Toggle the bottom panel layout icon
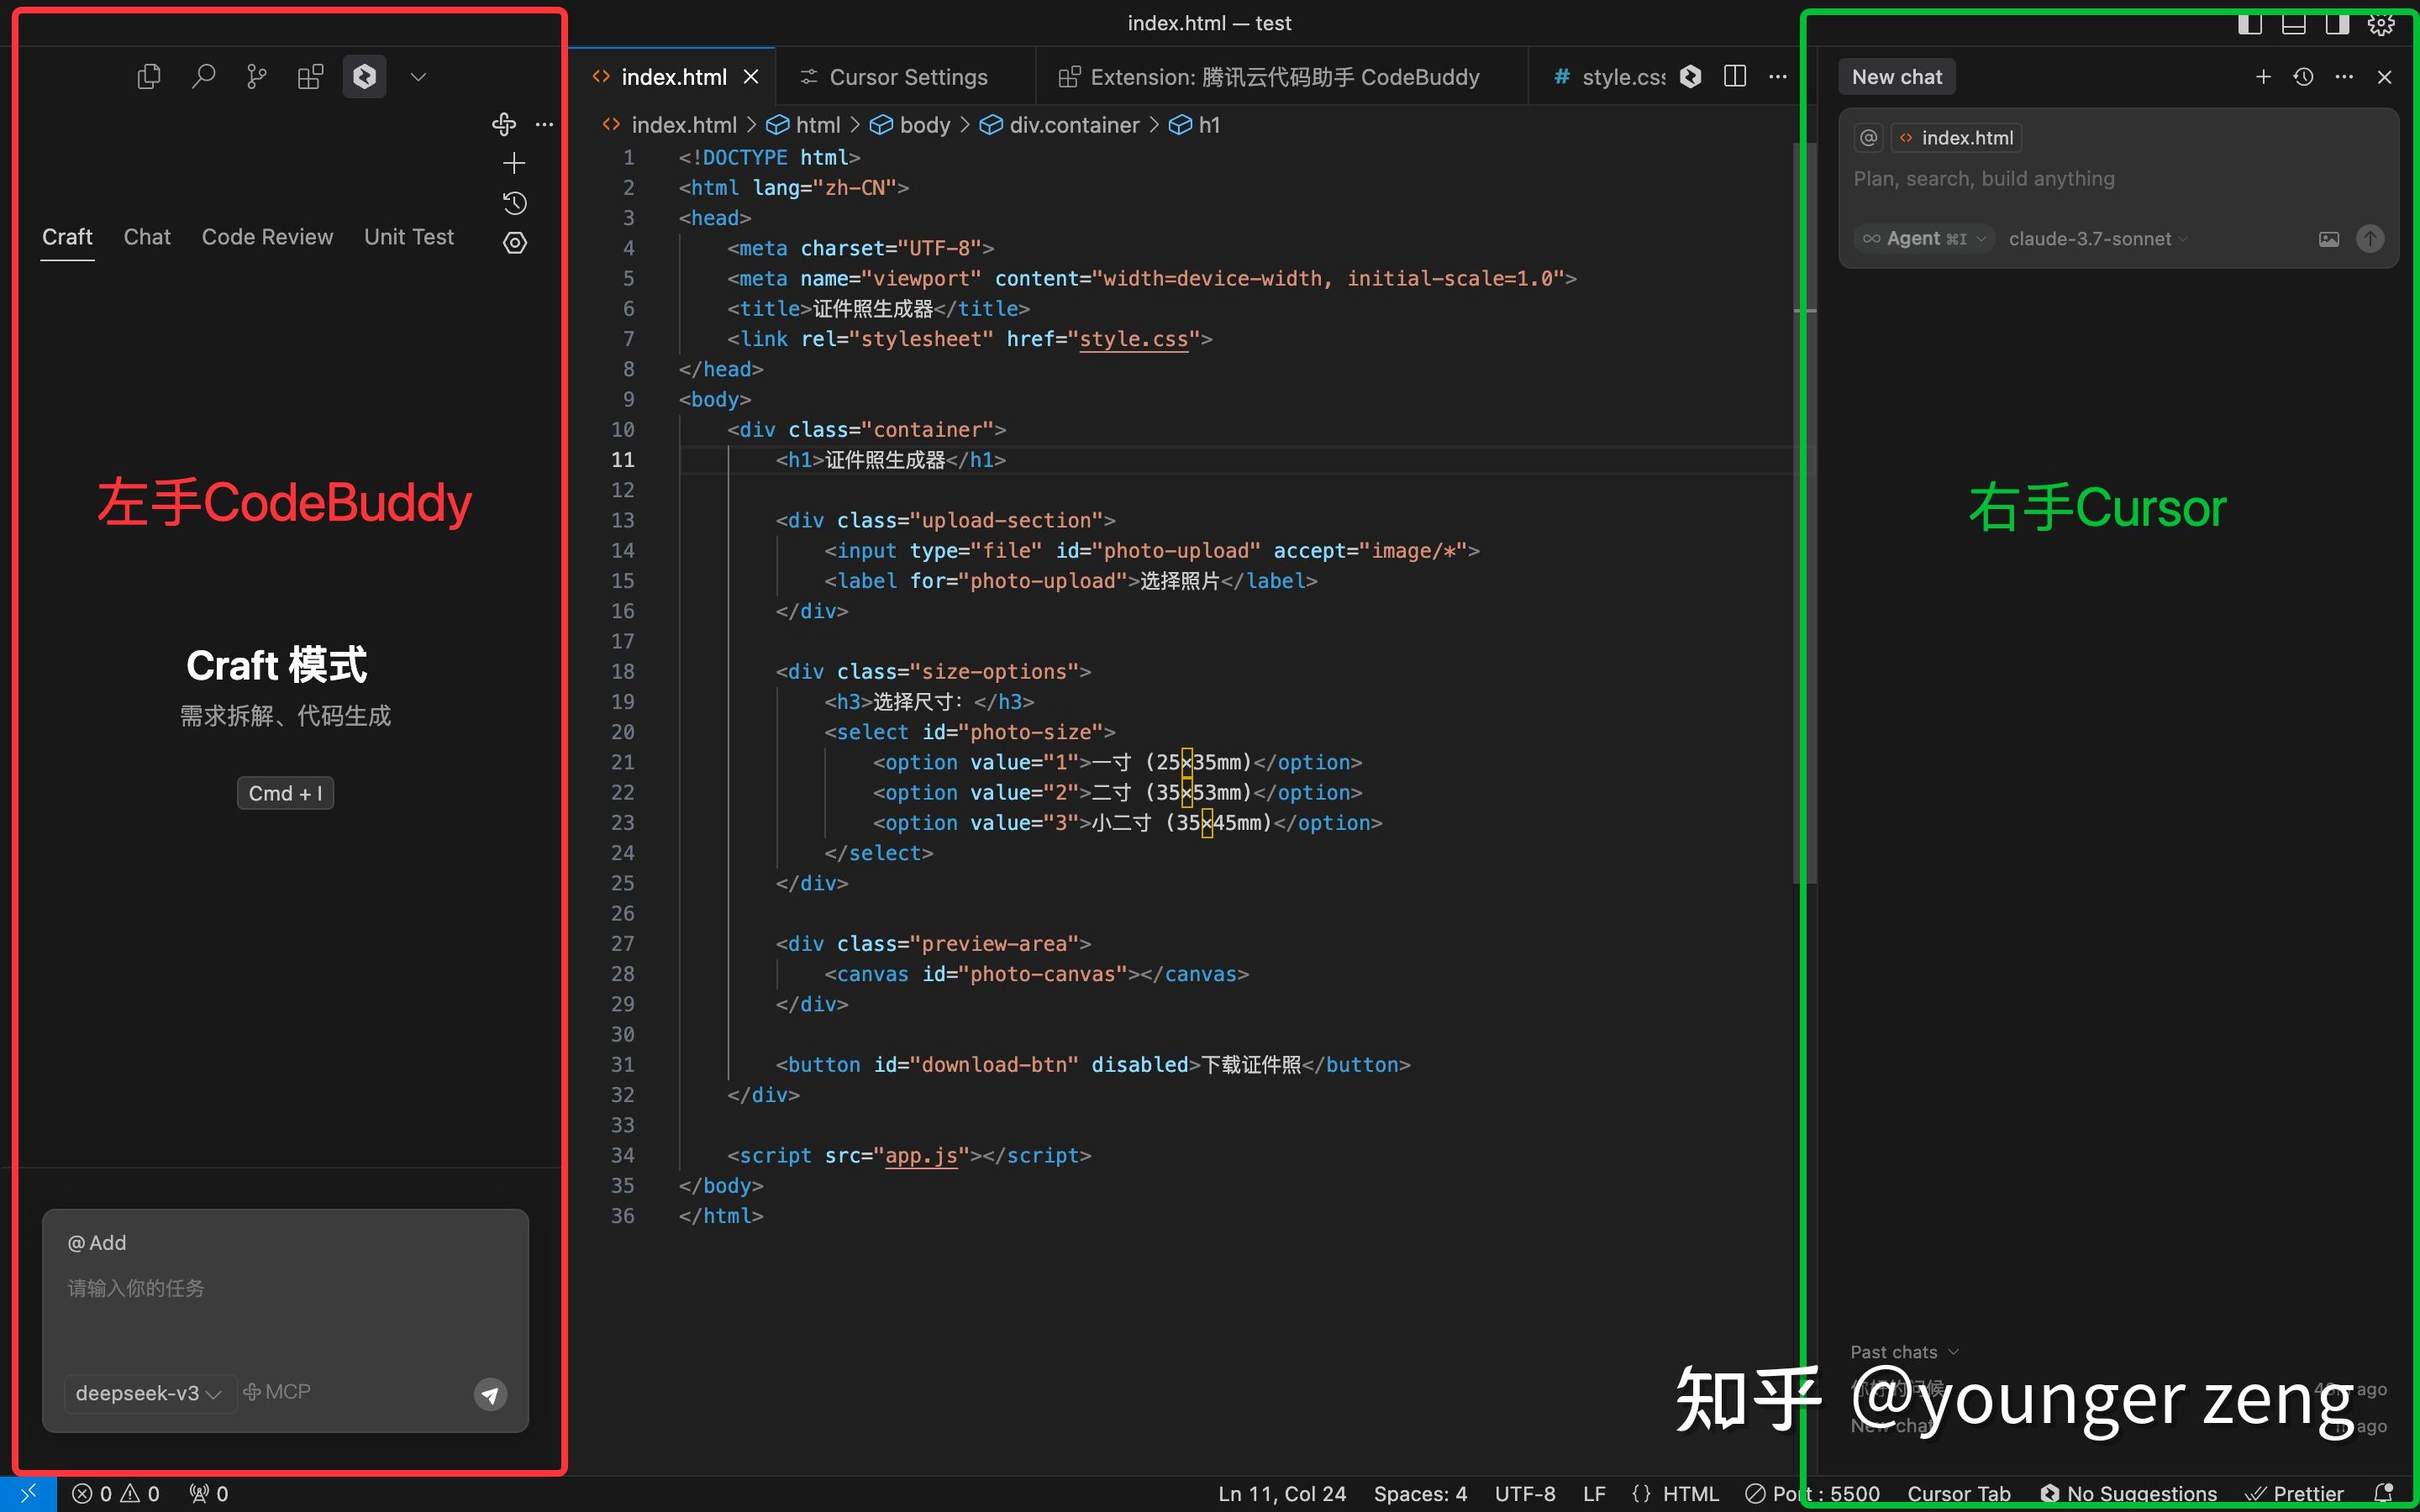 2294,24
